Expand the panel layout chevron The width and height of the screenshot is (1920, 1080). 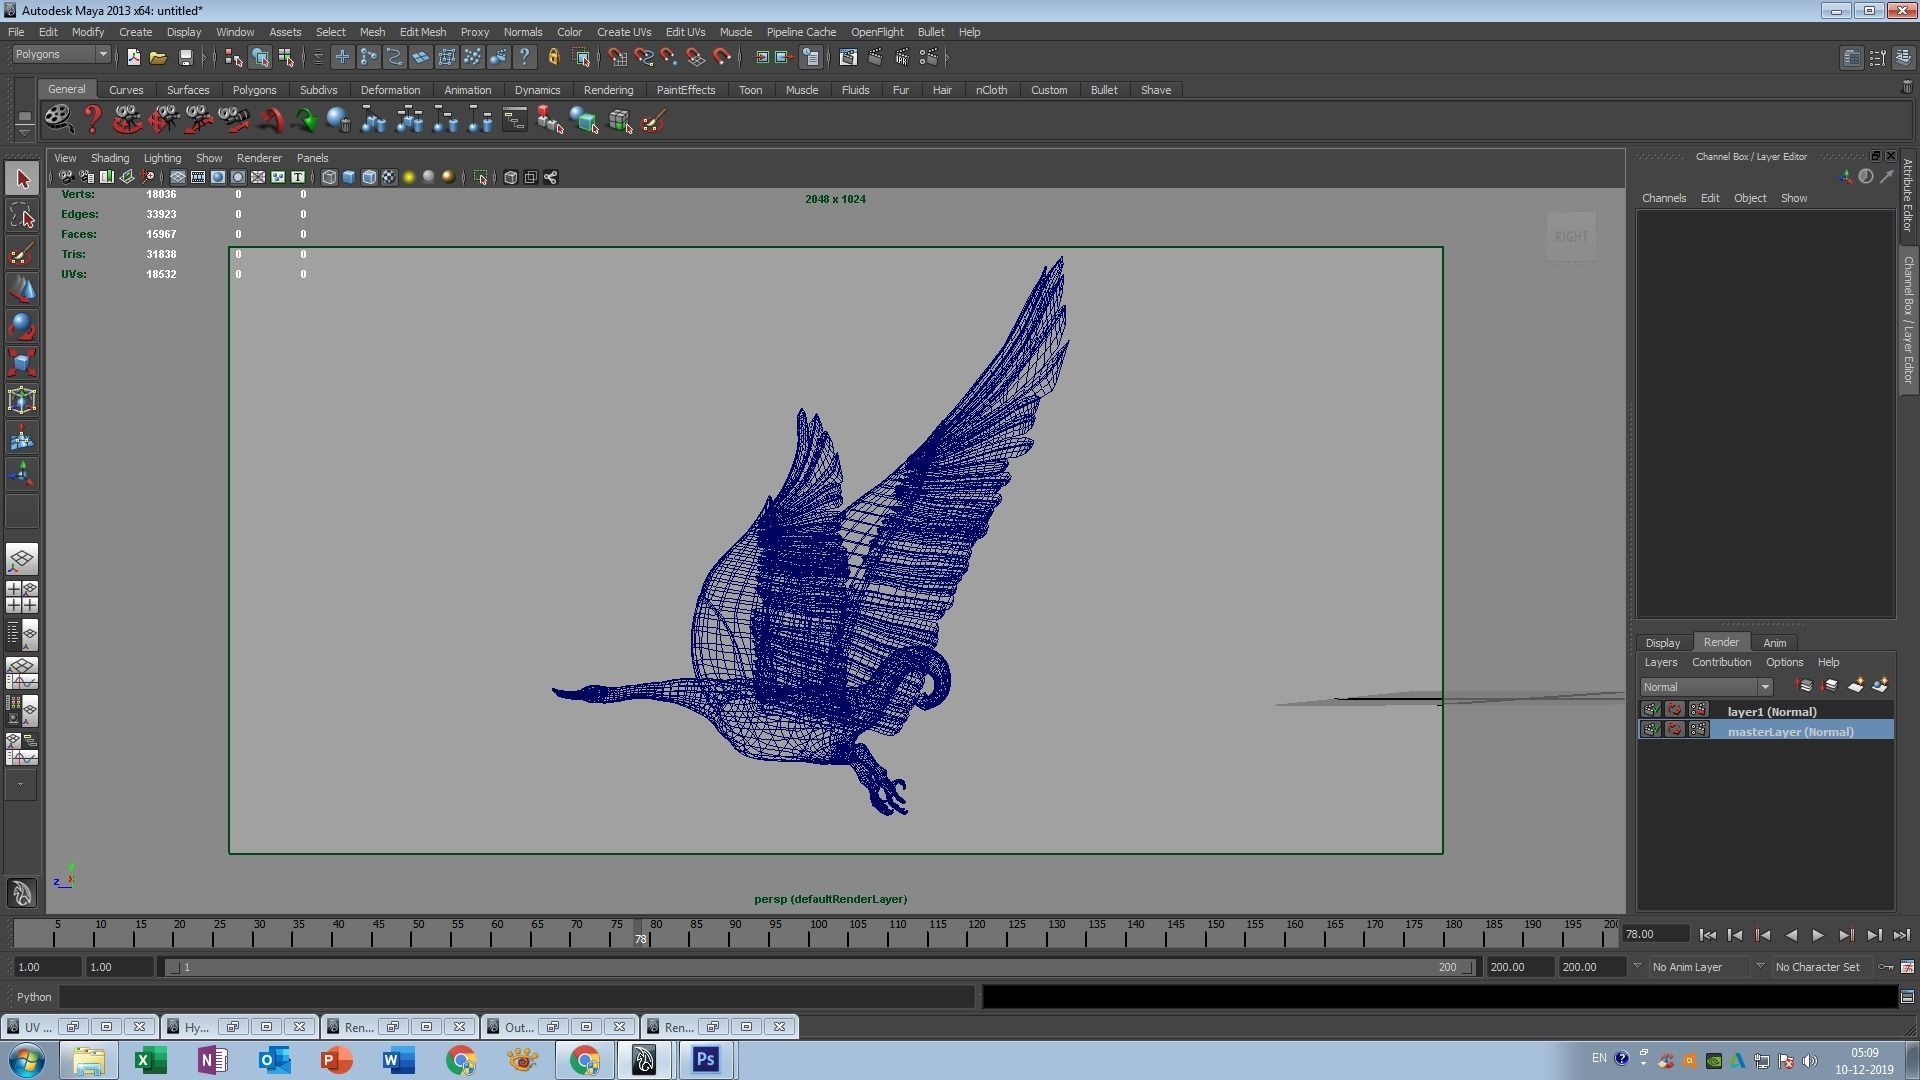[19, 785]
